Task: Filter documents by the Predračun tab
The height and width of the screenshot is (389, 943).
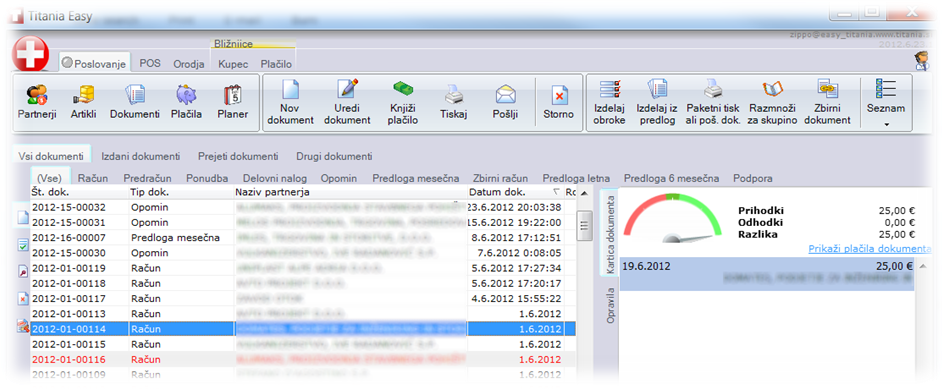Action: click(147, 179)
